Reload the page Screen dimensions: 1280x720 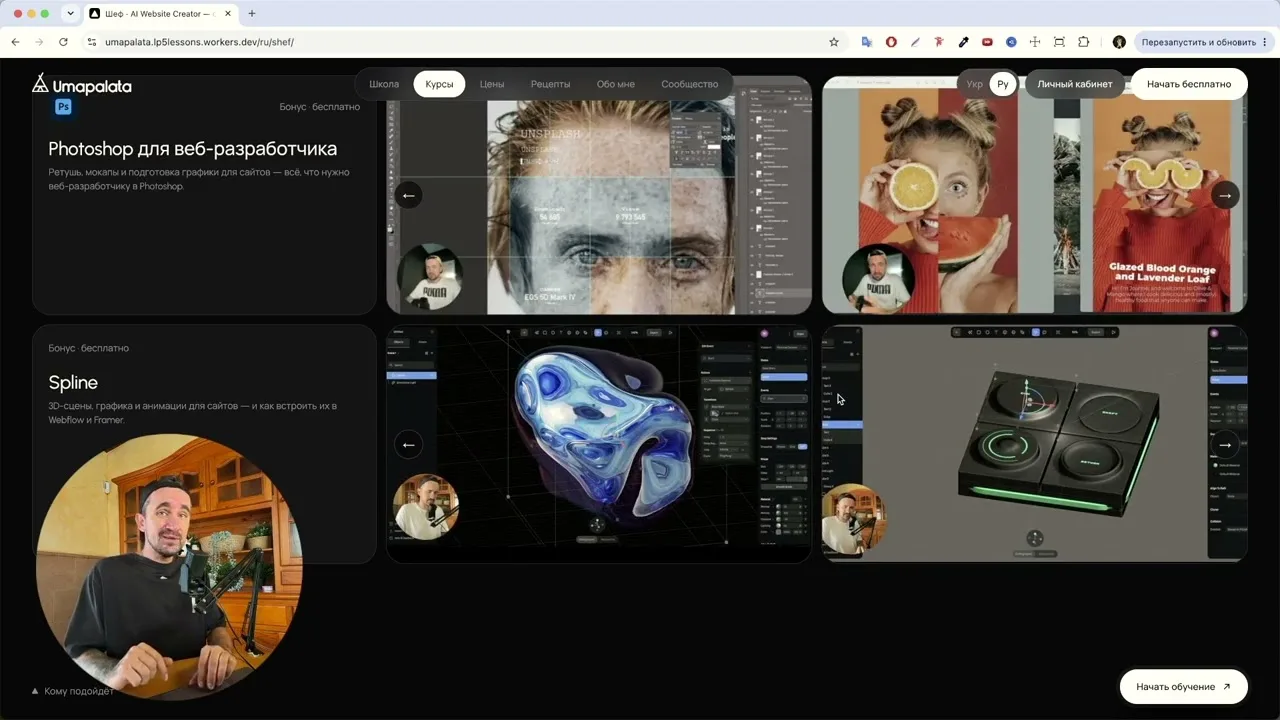(63, 42)
